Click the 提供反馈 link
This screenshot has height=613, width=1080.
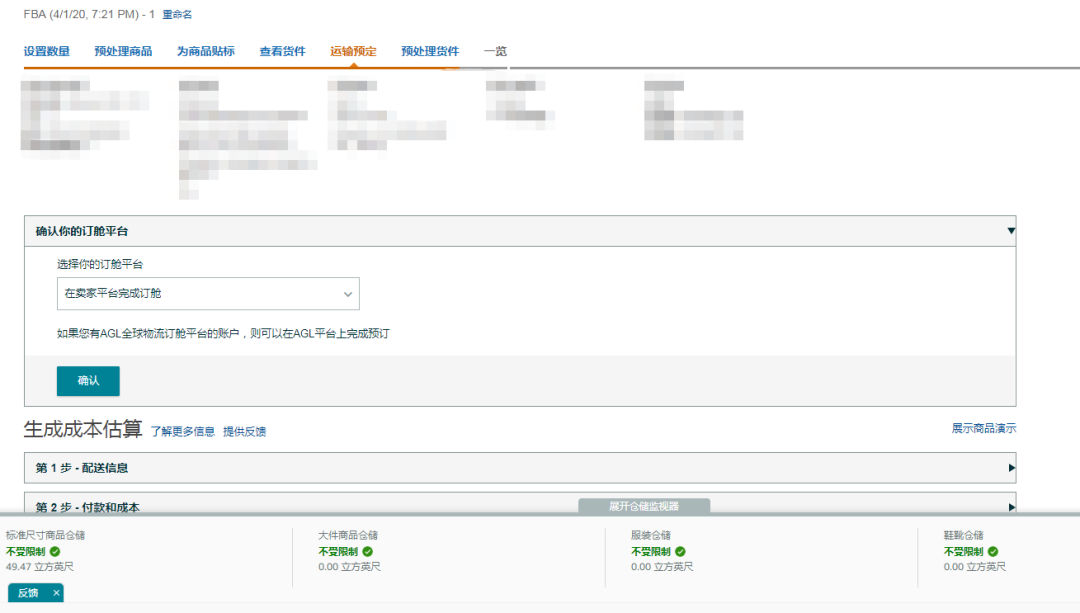[x=245, y=431]
